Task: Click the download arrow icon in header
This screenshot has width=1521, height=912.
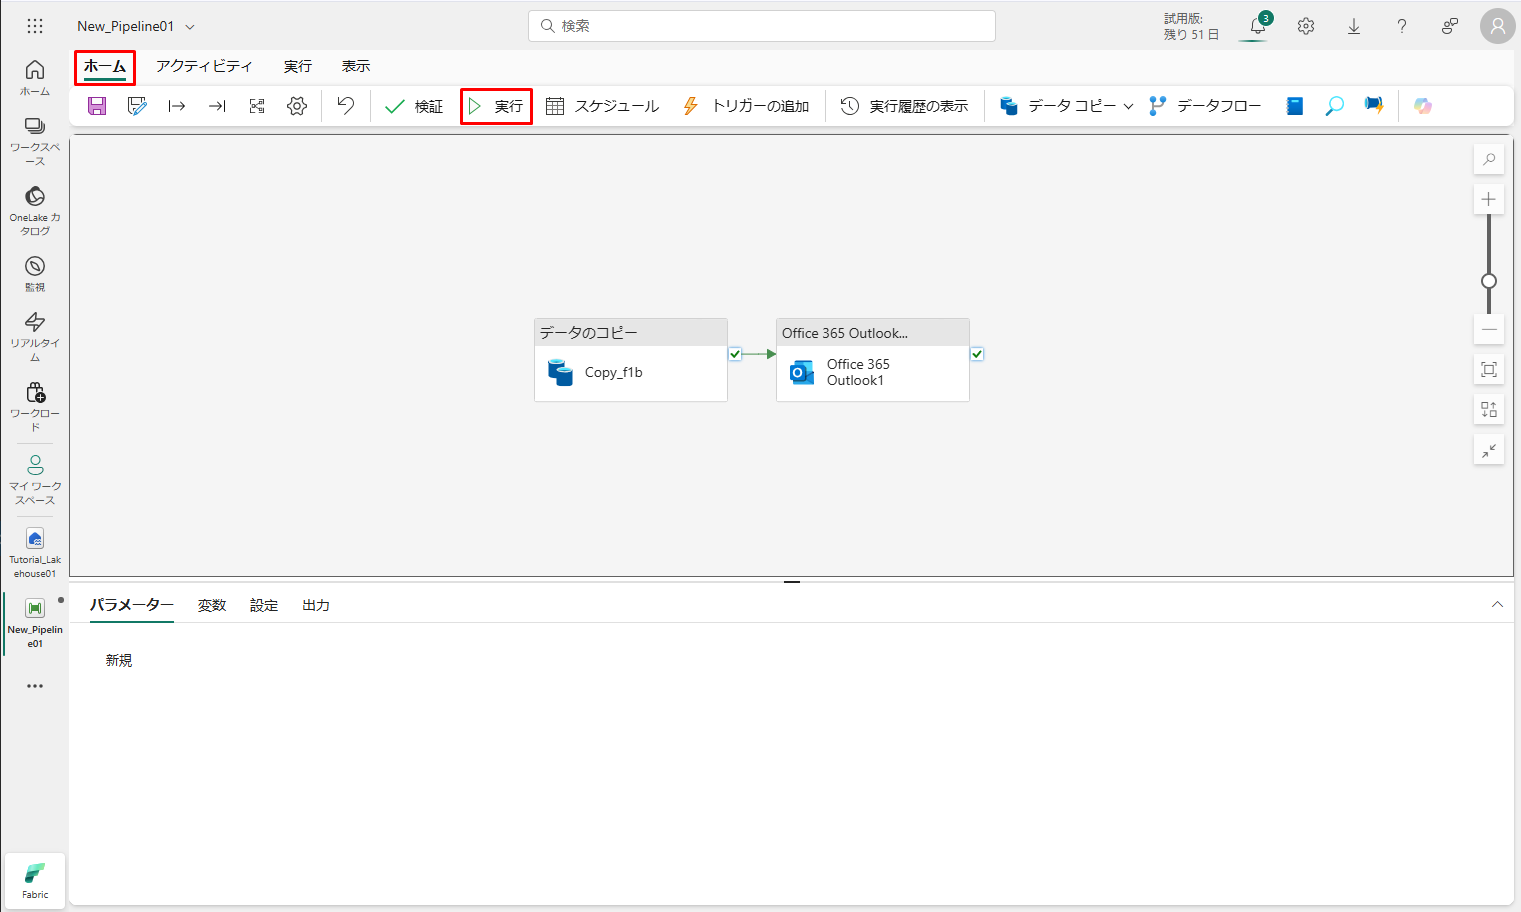Action: tap(1354, 27)
